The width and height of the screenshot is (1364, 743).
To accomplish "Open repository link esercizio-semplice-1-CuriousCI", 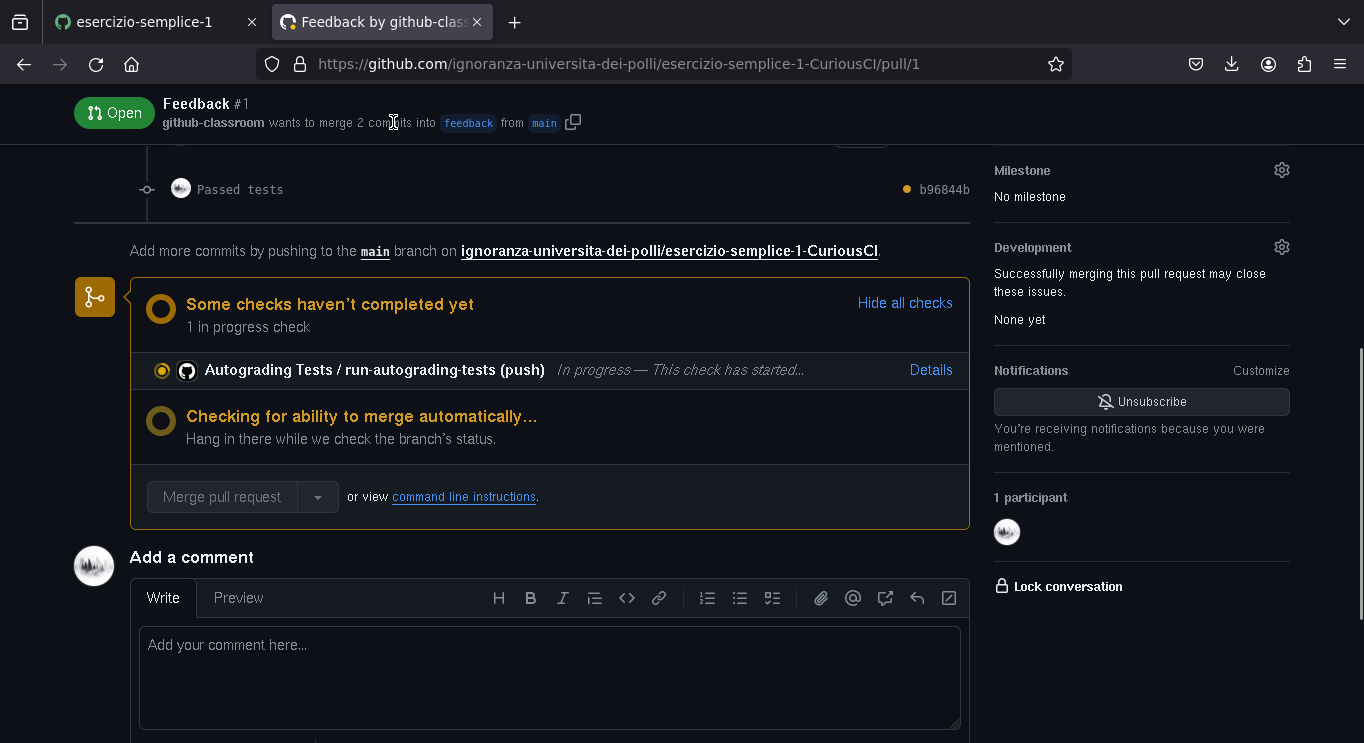I will pos(669,251).
